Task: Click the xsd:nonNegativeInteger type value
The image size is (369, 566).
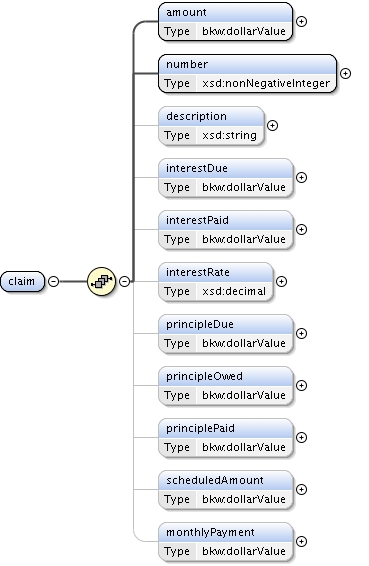Action: coord(266,83)
